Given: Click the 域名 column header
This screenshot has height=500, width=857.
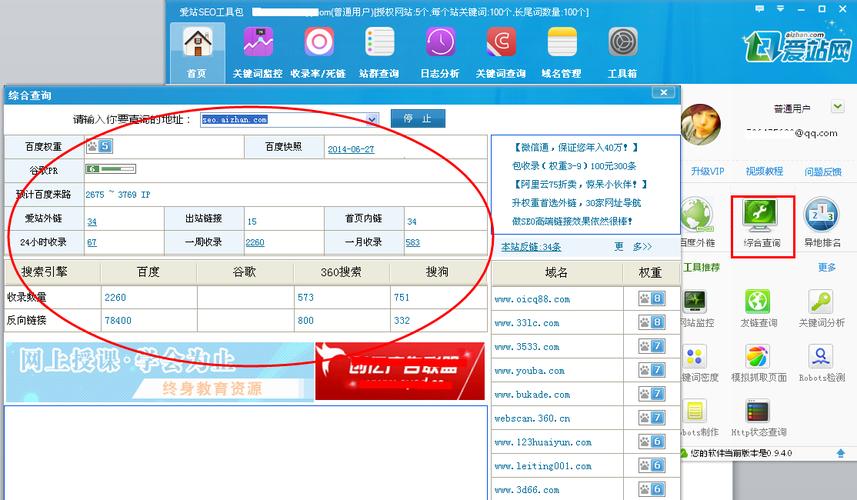Looking at the screenshot, I should (x=556, y=272).
